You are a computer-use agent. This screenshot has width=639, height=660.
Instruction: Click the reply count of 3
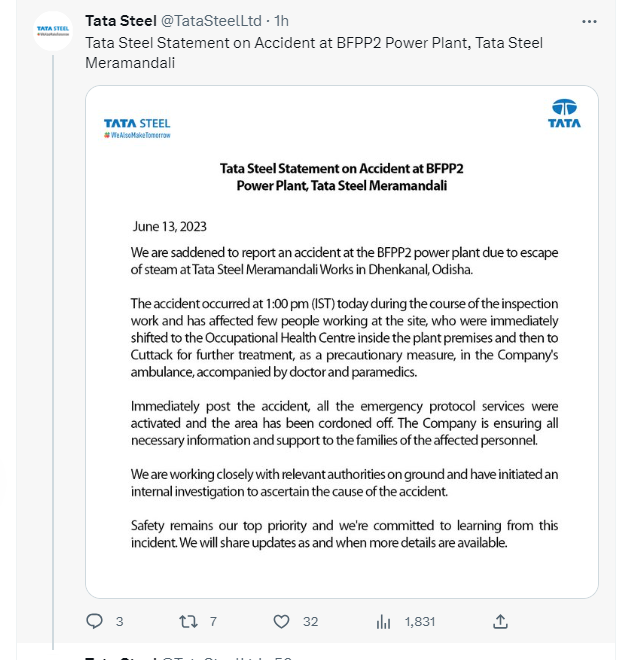120,621
